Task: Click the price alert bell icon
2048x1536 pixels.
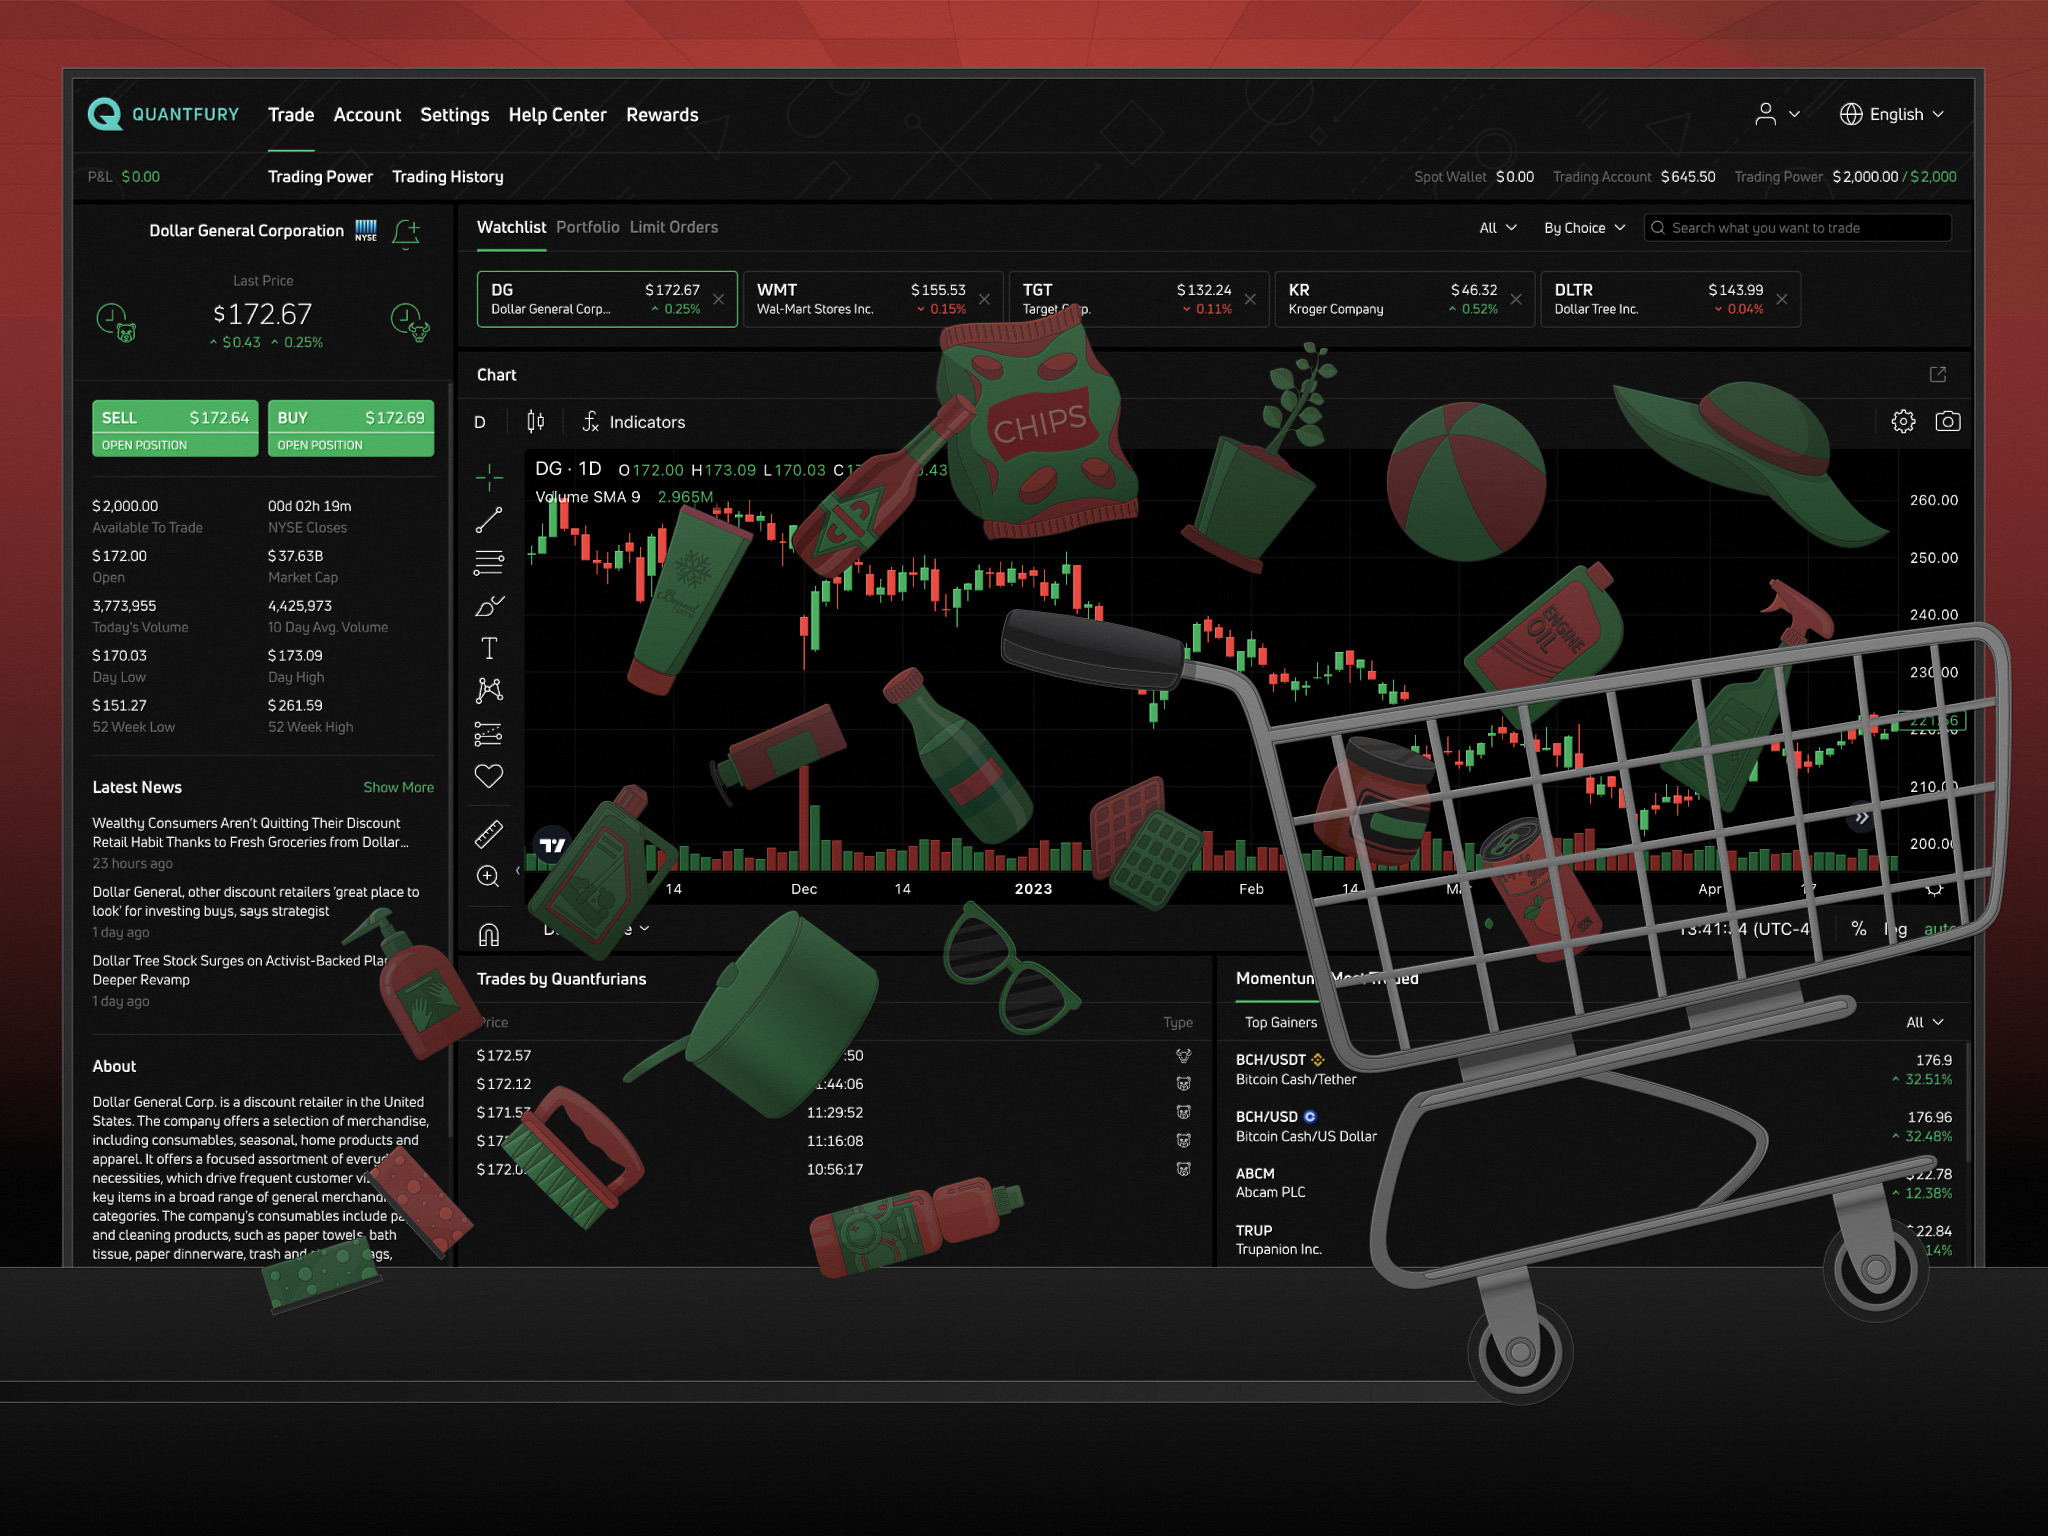Action: pyautogui.click(x=406, y=233)
